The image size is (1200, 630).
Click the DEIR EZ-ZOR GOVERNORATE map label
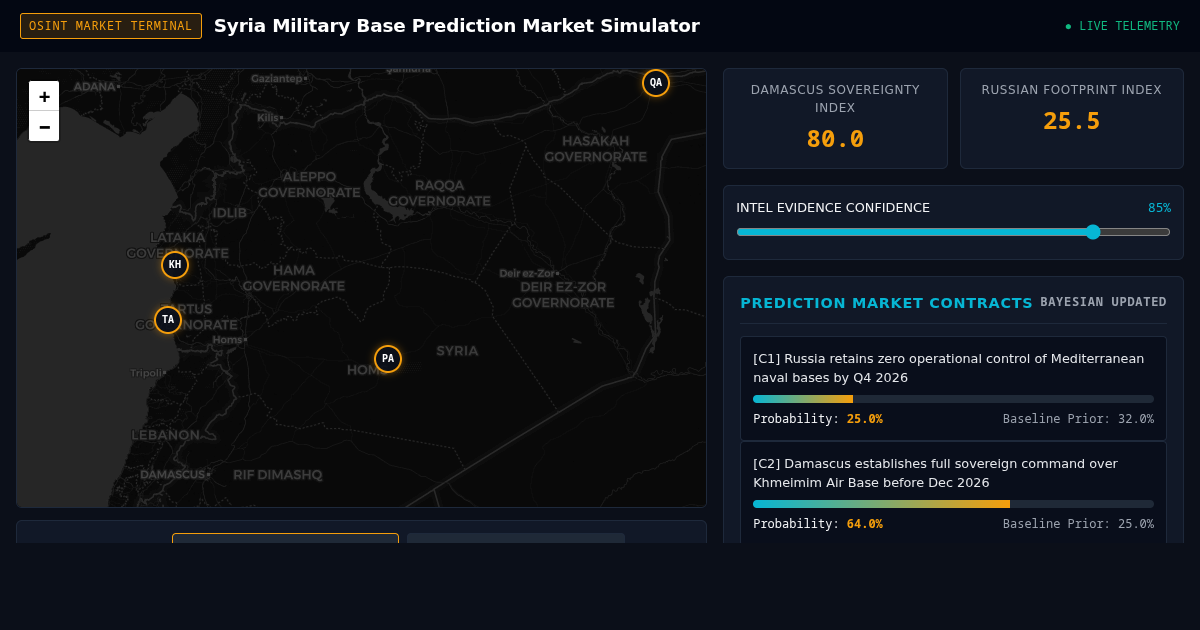click(562, 295)
